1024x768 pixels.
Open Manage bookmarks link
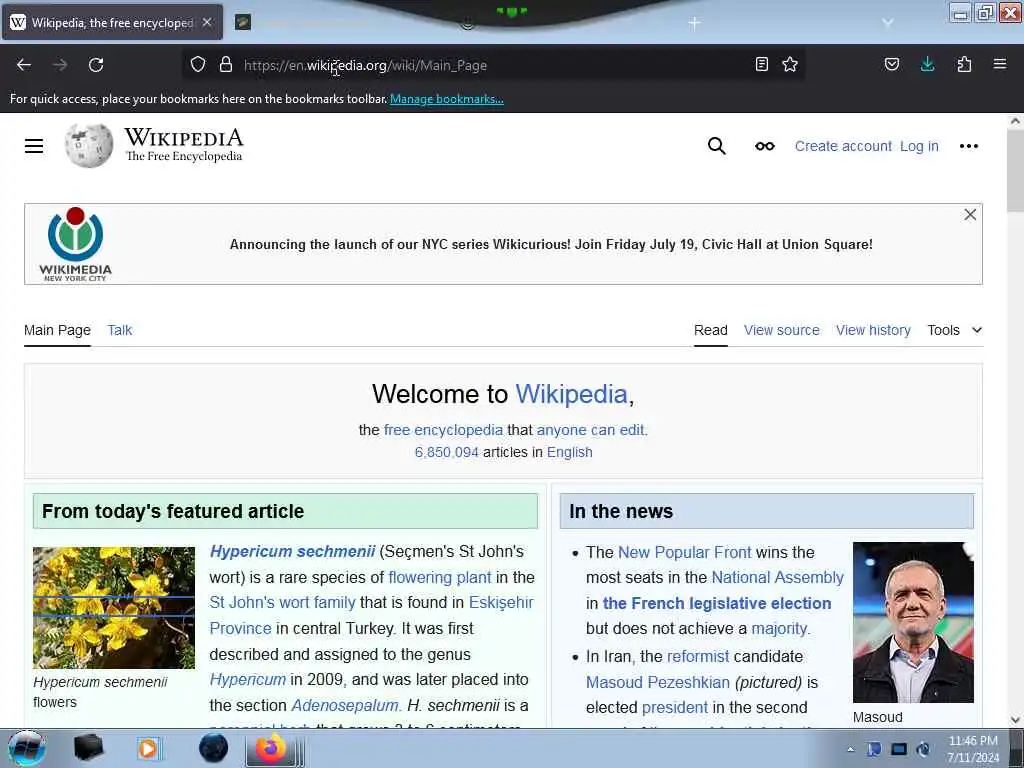click(447, 99)
